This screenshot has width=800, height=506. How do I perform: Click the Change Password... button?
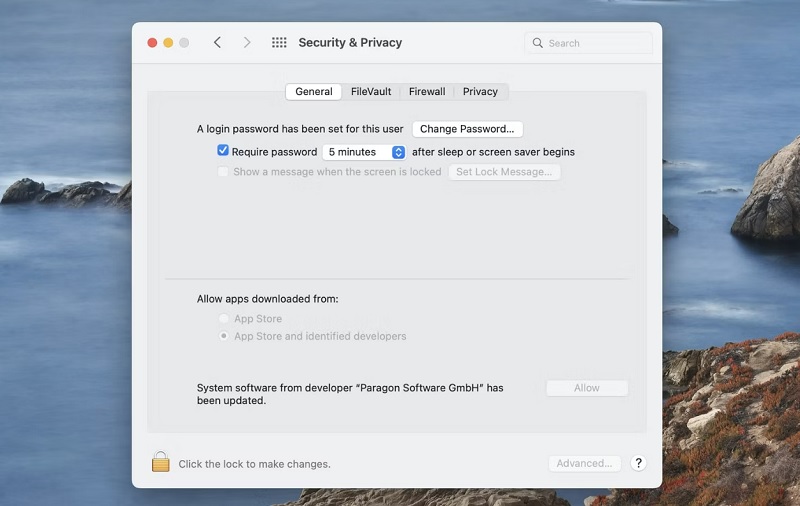pos(467,129)
